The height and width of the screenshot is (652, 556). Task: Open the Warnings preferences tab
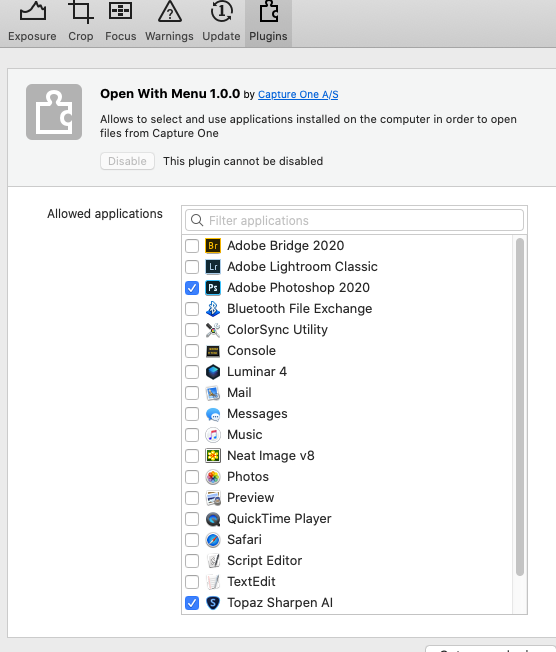click(169, 23)
